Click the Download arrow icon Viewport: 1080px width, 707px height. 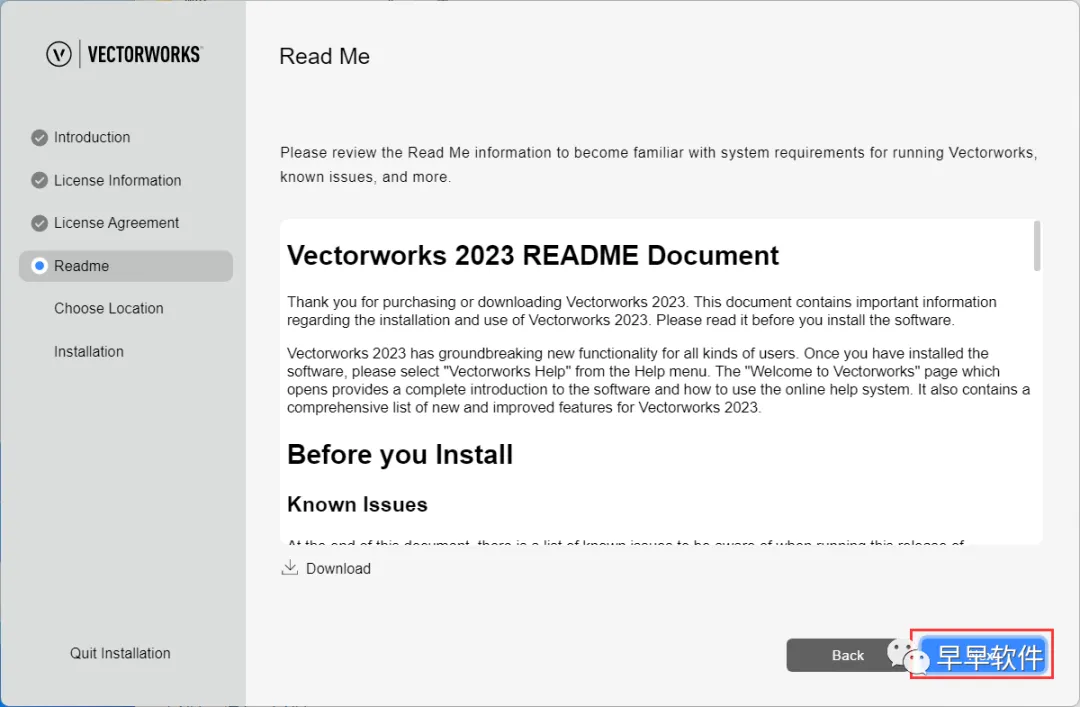tap(289, 568)
